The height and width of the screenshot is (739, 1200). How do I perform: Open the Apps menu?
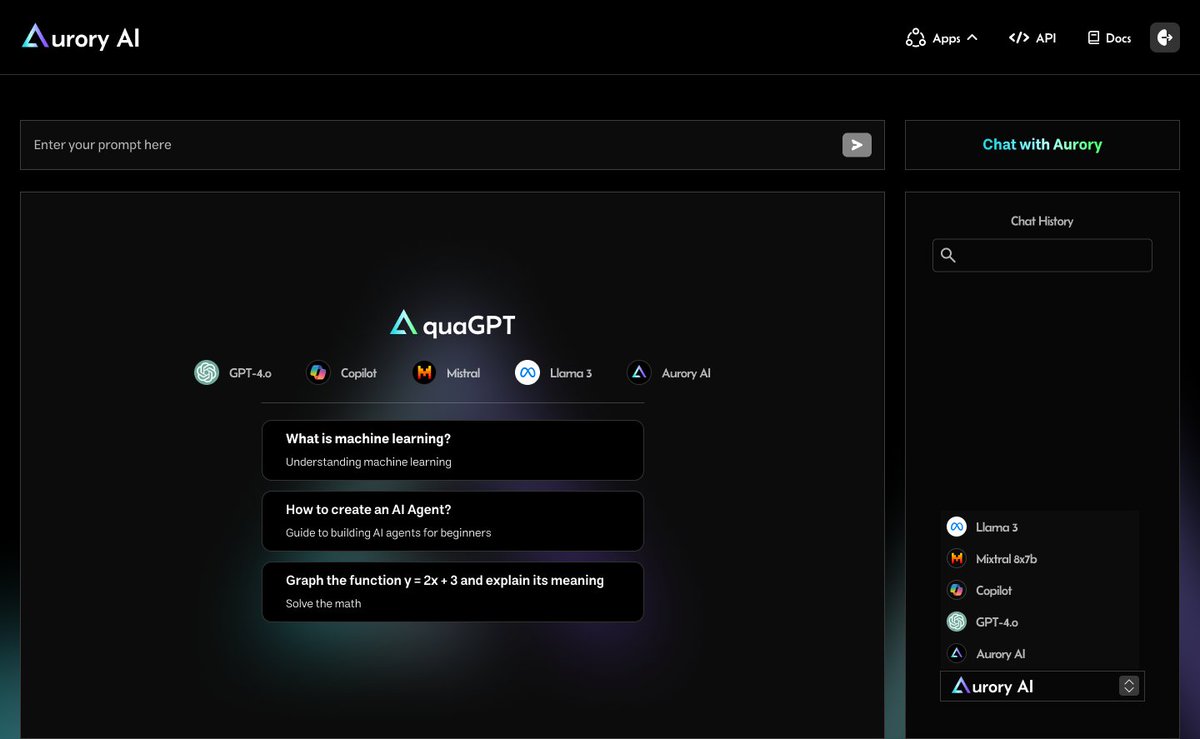pyautogui.click(x=941, y=38)
